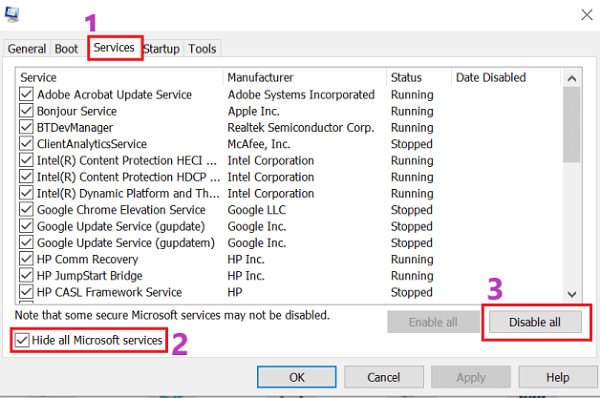Toggle HP JumpStart Bridge checkbox

(x=26, y=275)
